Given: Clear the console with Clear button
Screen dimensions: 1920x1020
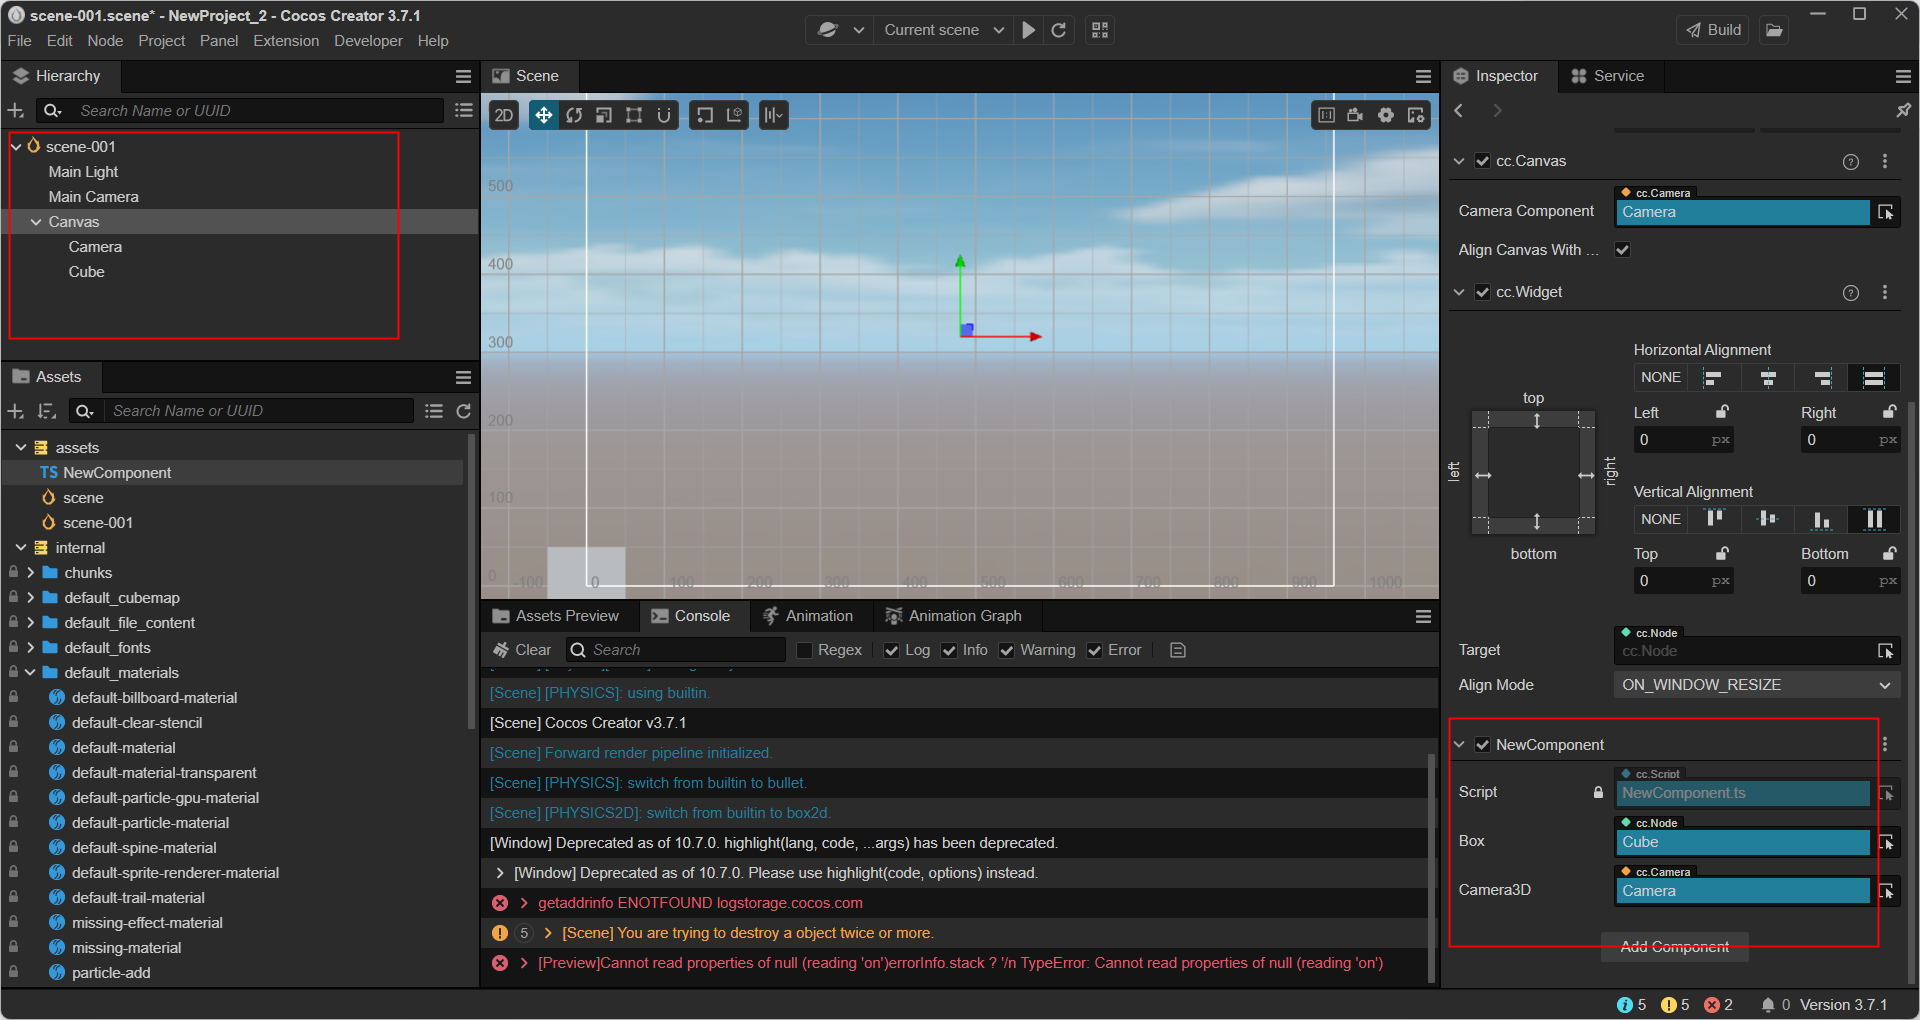Looking at the screenshot, I should click(522, 650).
